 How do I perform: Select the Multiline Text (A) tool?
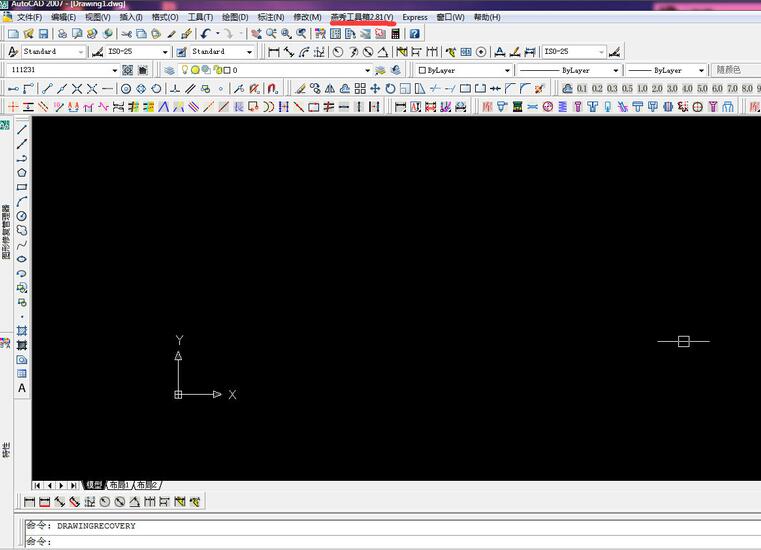22,388
